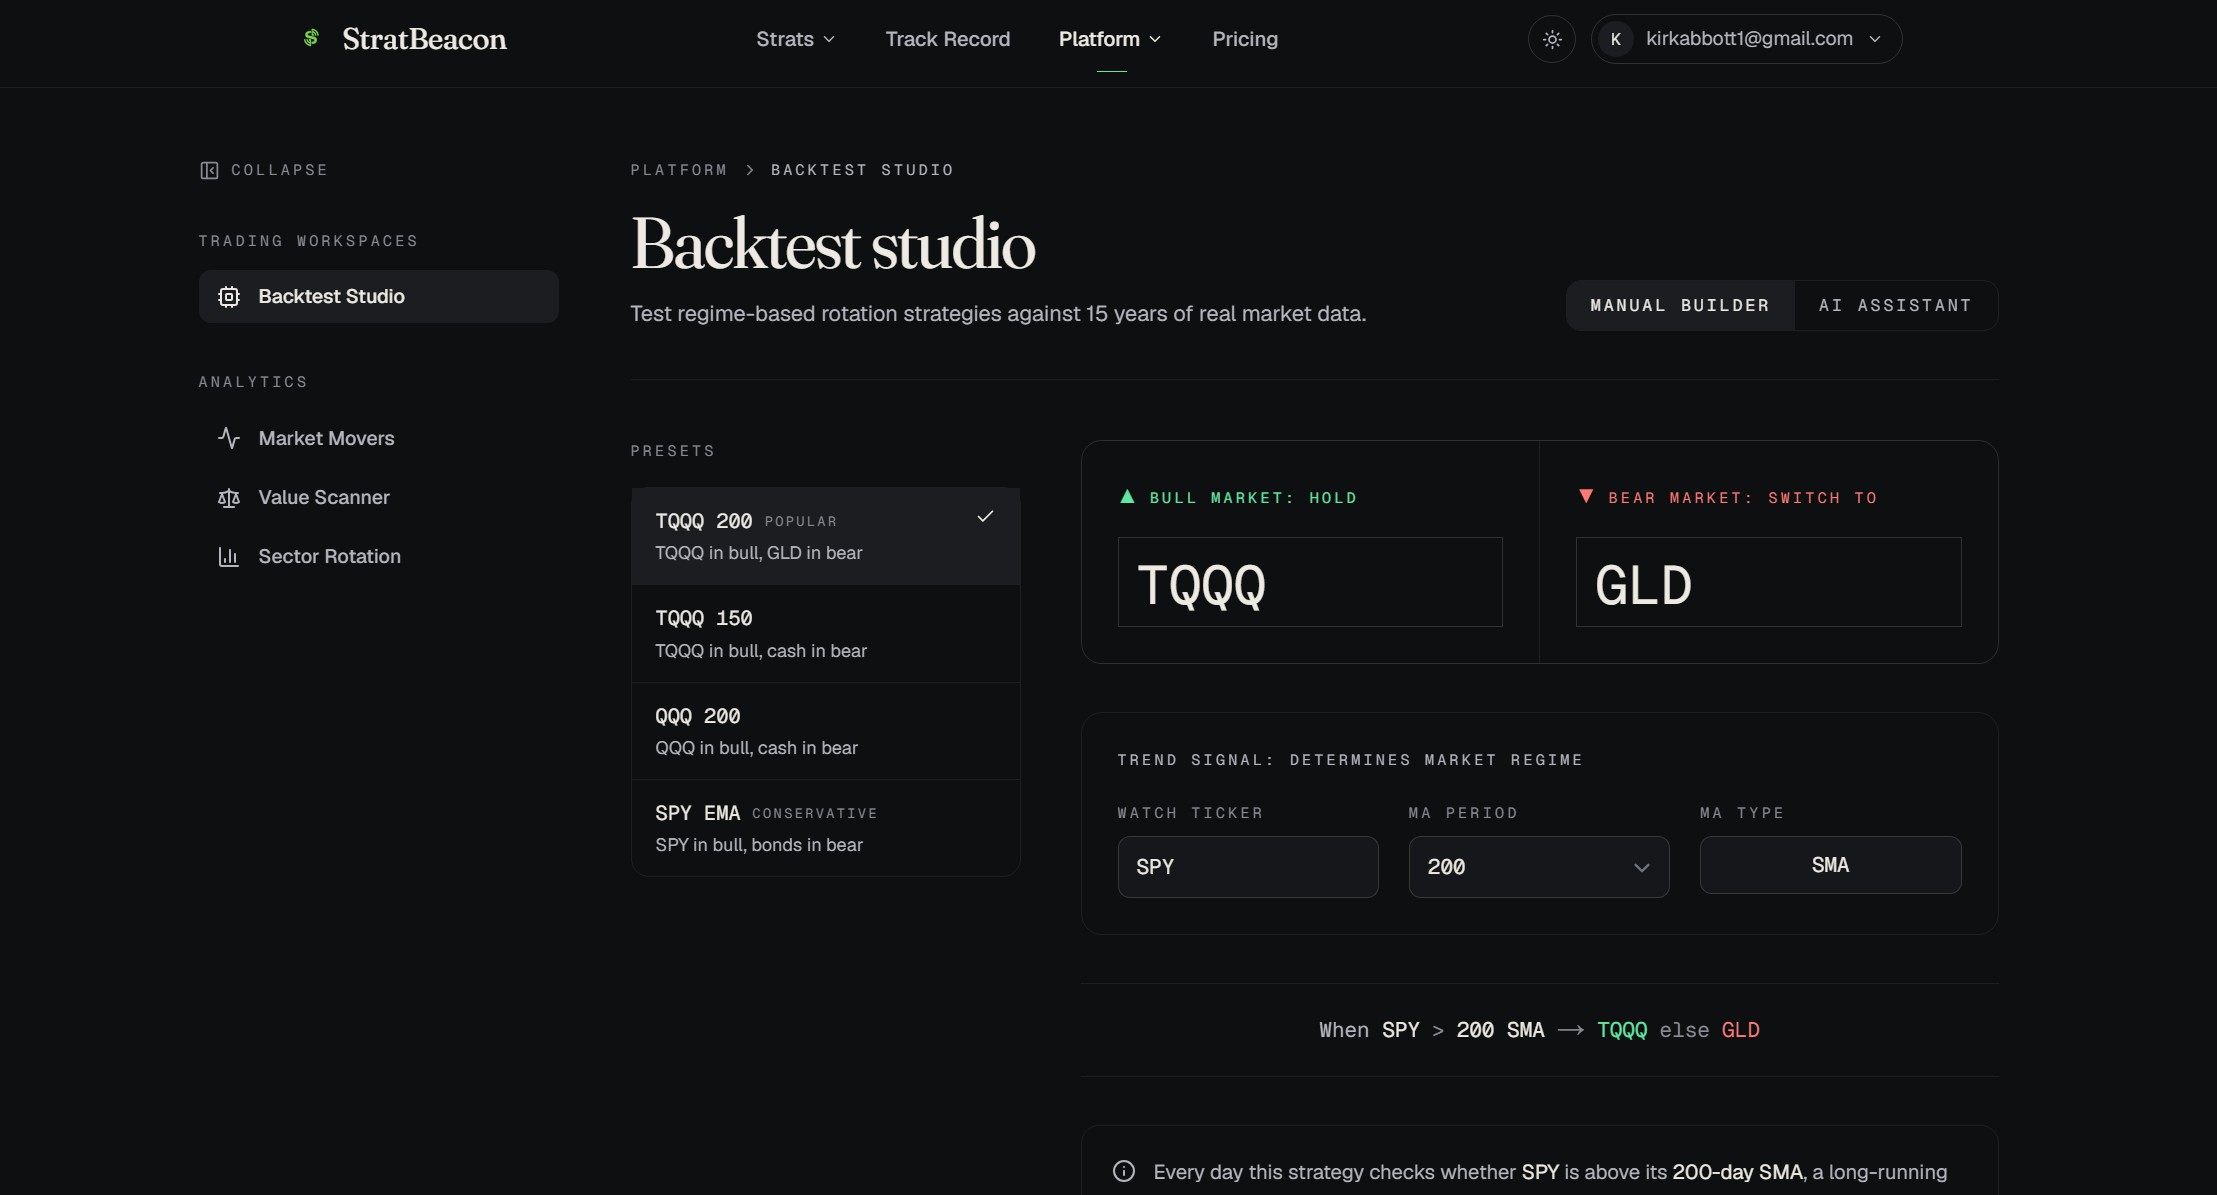
Task: Click the 'Watch Ticker' field label
Action: [1190, 813]
